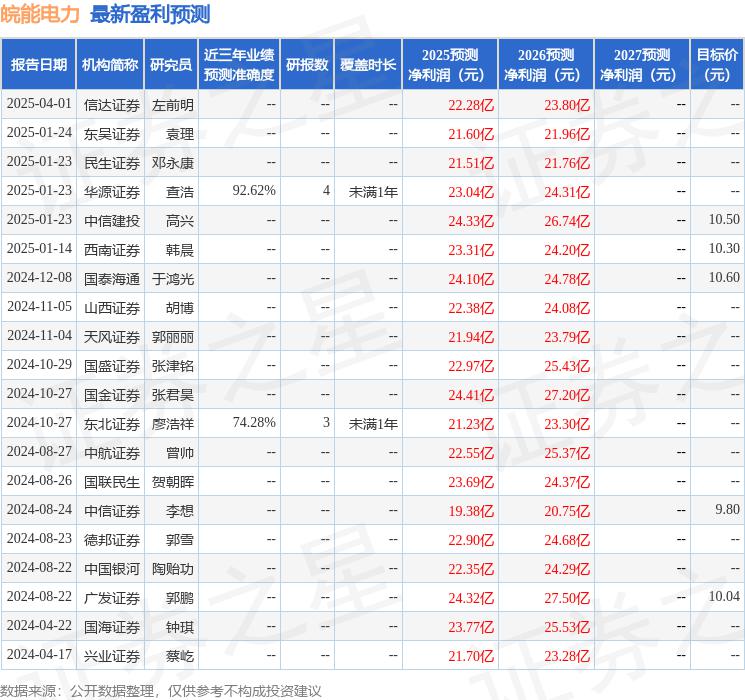Click the 覆盖时长 column header
This screenshot has height=700, width=745.
pyautogui.click(x=368, y=65)
